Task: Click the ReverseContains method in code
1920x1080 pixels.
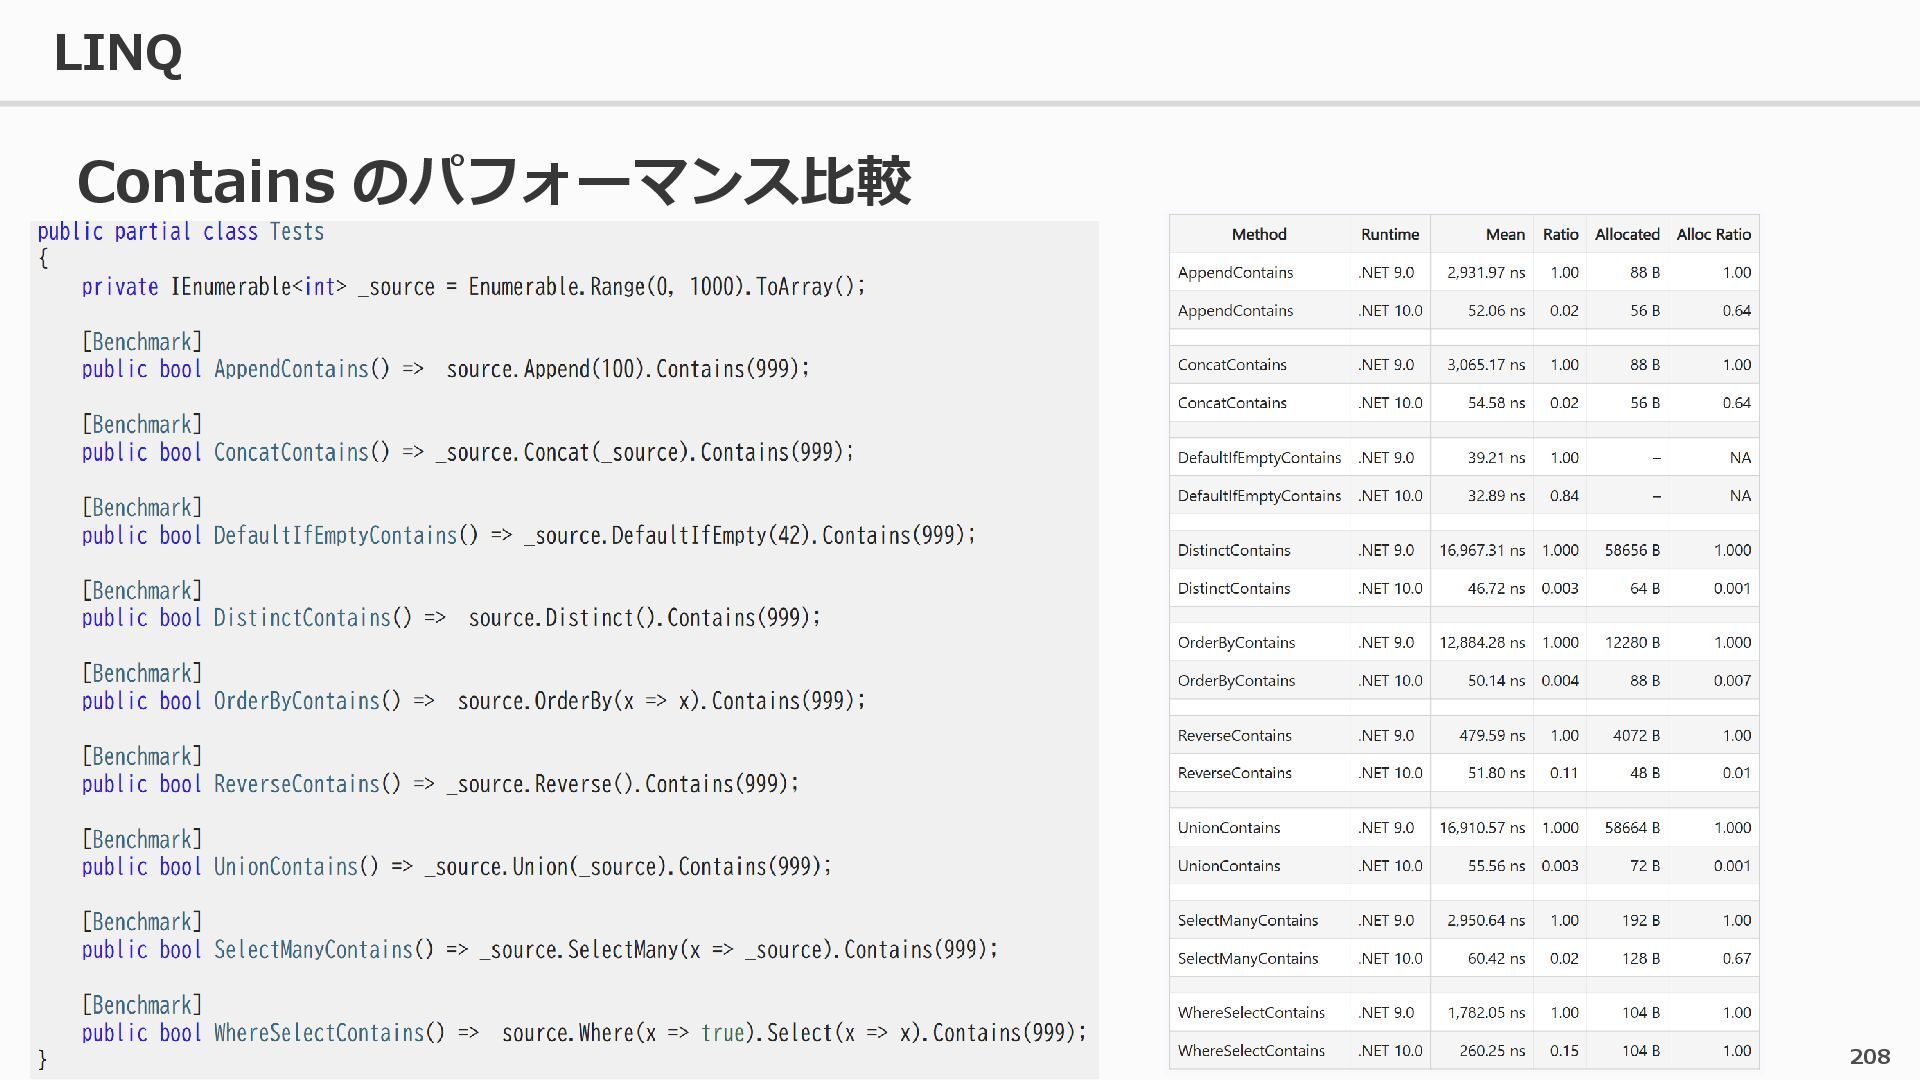Action: pyautogui.click(x=296, y=784)
